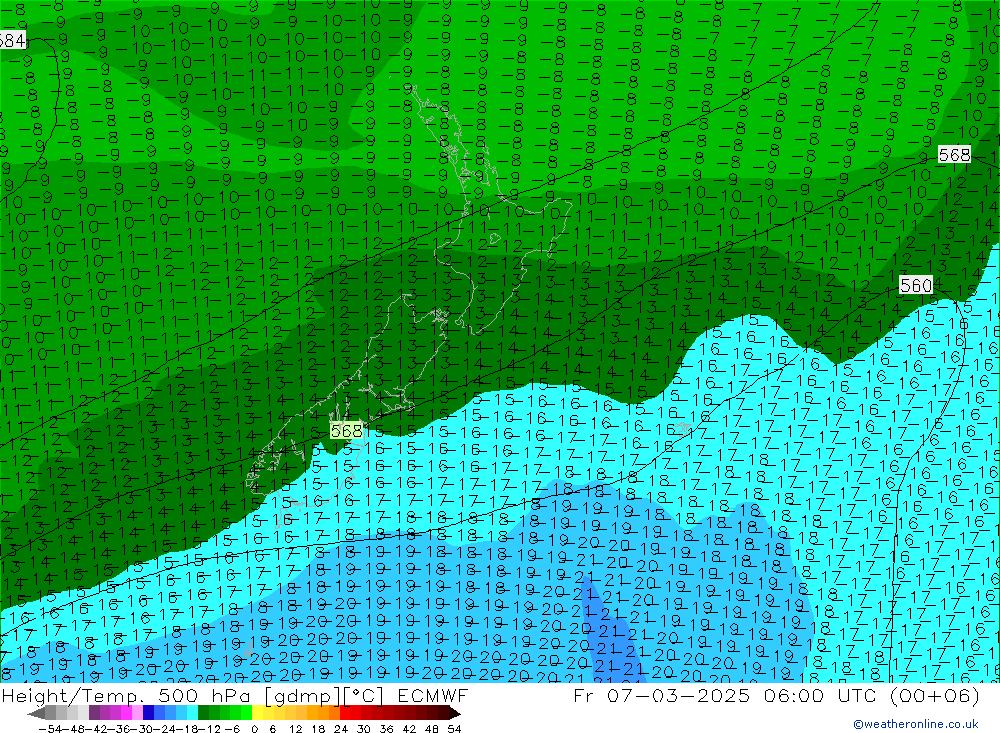The image size is (1000, 733).
Task: Open the weatheronline.co.uk copyright link
Action: click(x=916, y=724)
